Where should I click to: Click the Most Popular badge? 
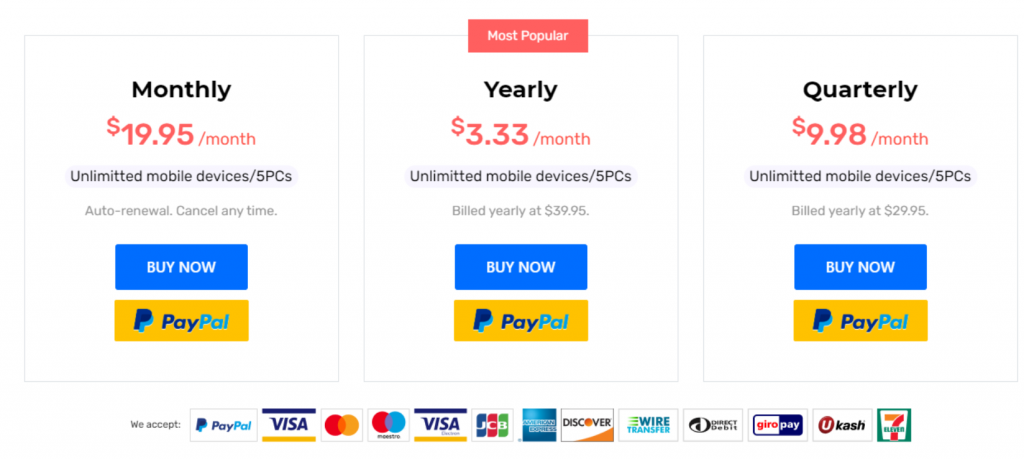click(x=527, y=36)
